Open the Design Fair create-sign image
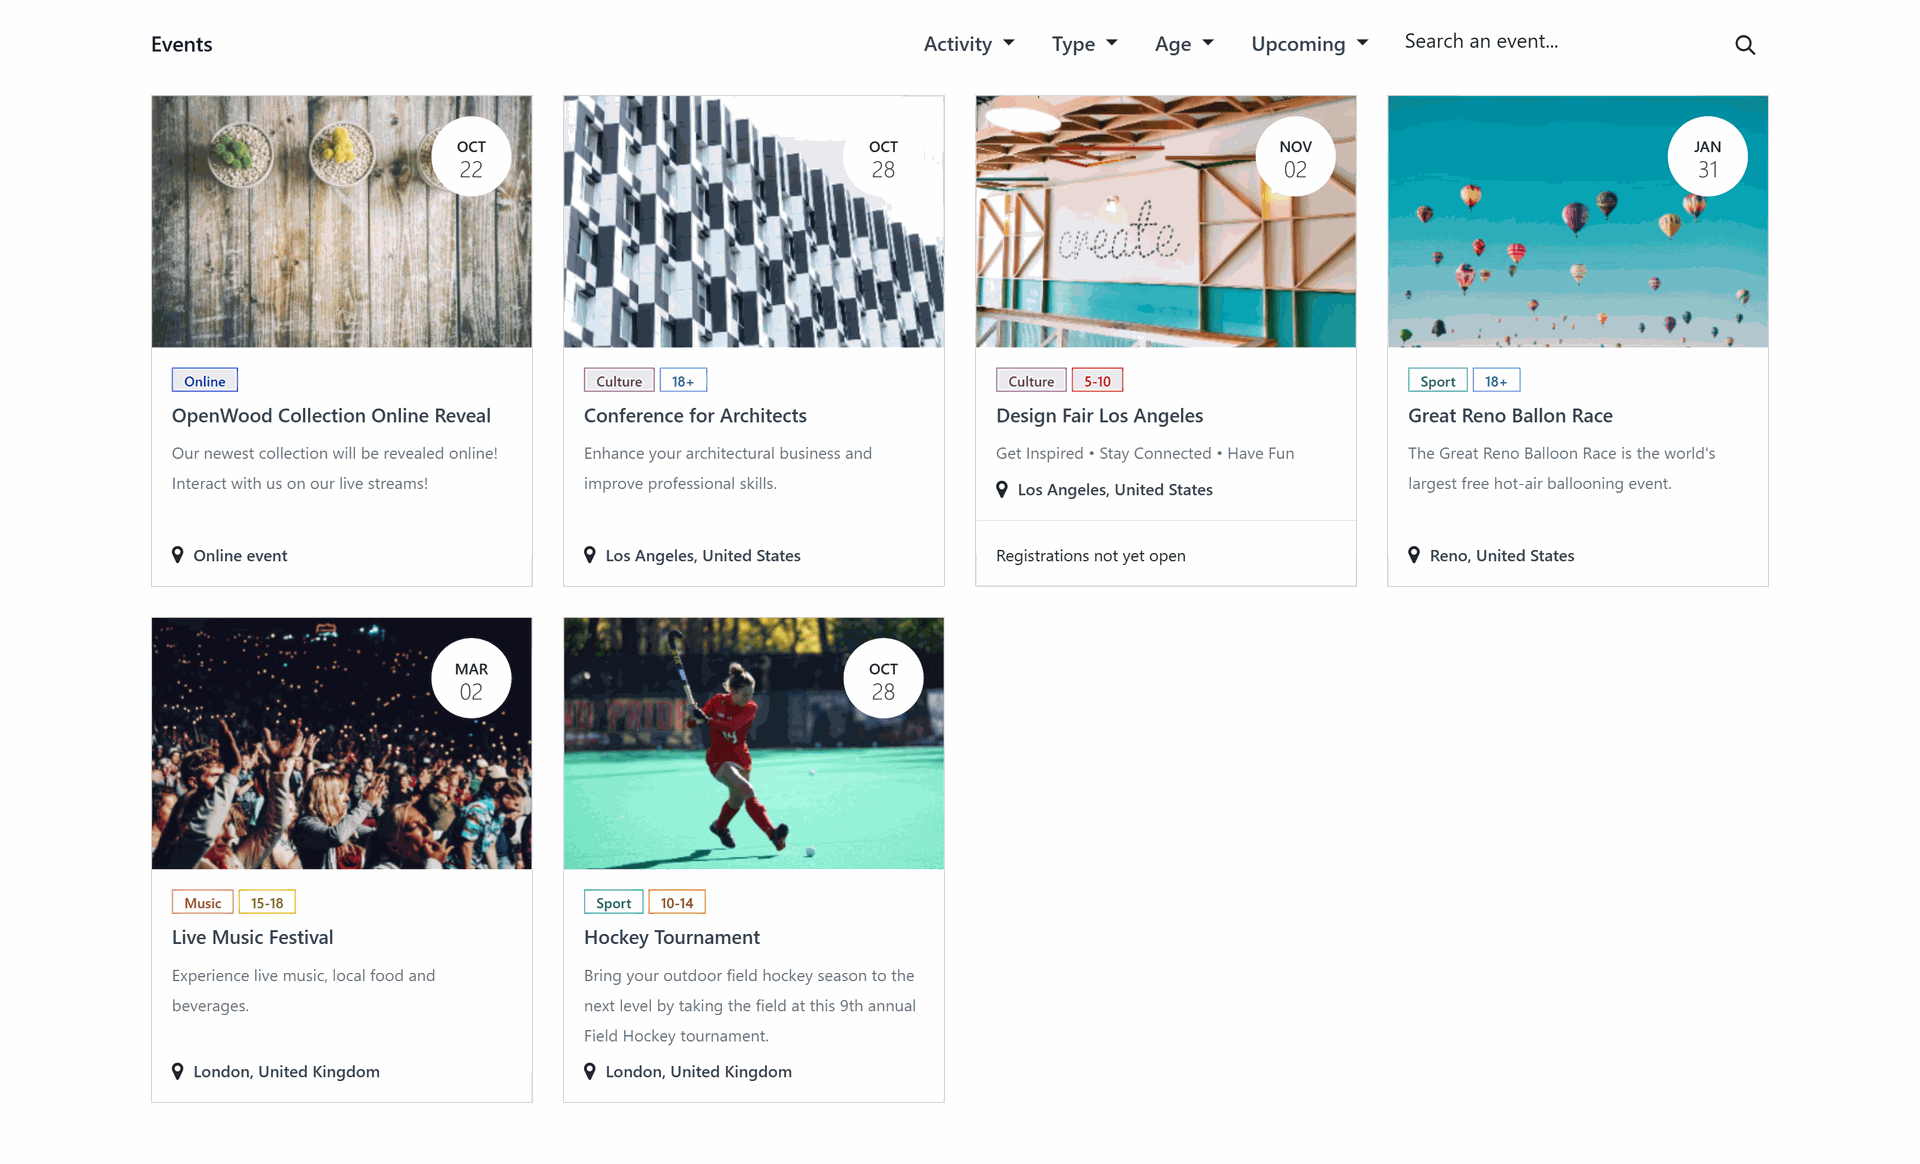1920x1164 pixels. [x=1166, y=222]
